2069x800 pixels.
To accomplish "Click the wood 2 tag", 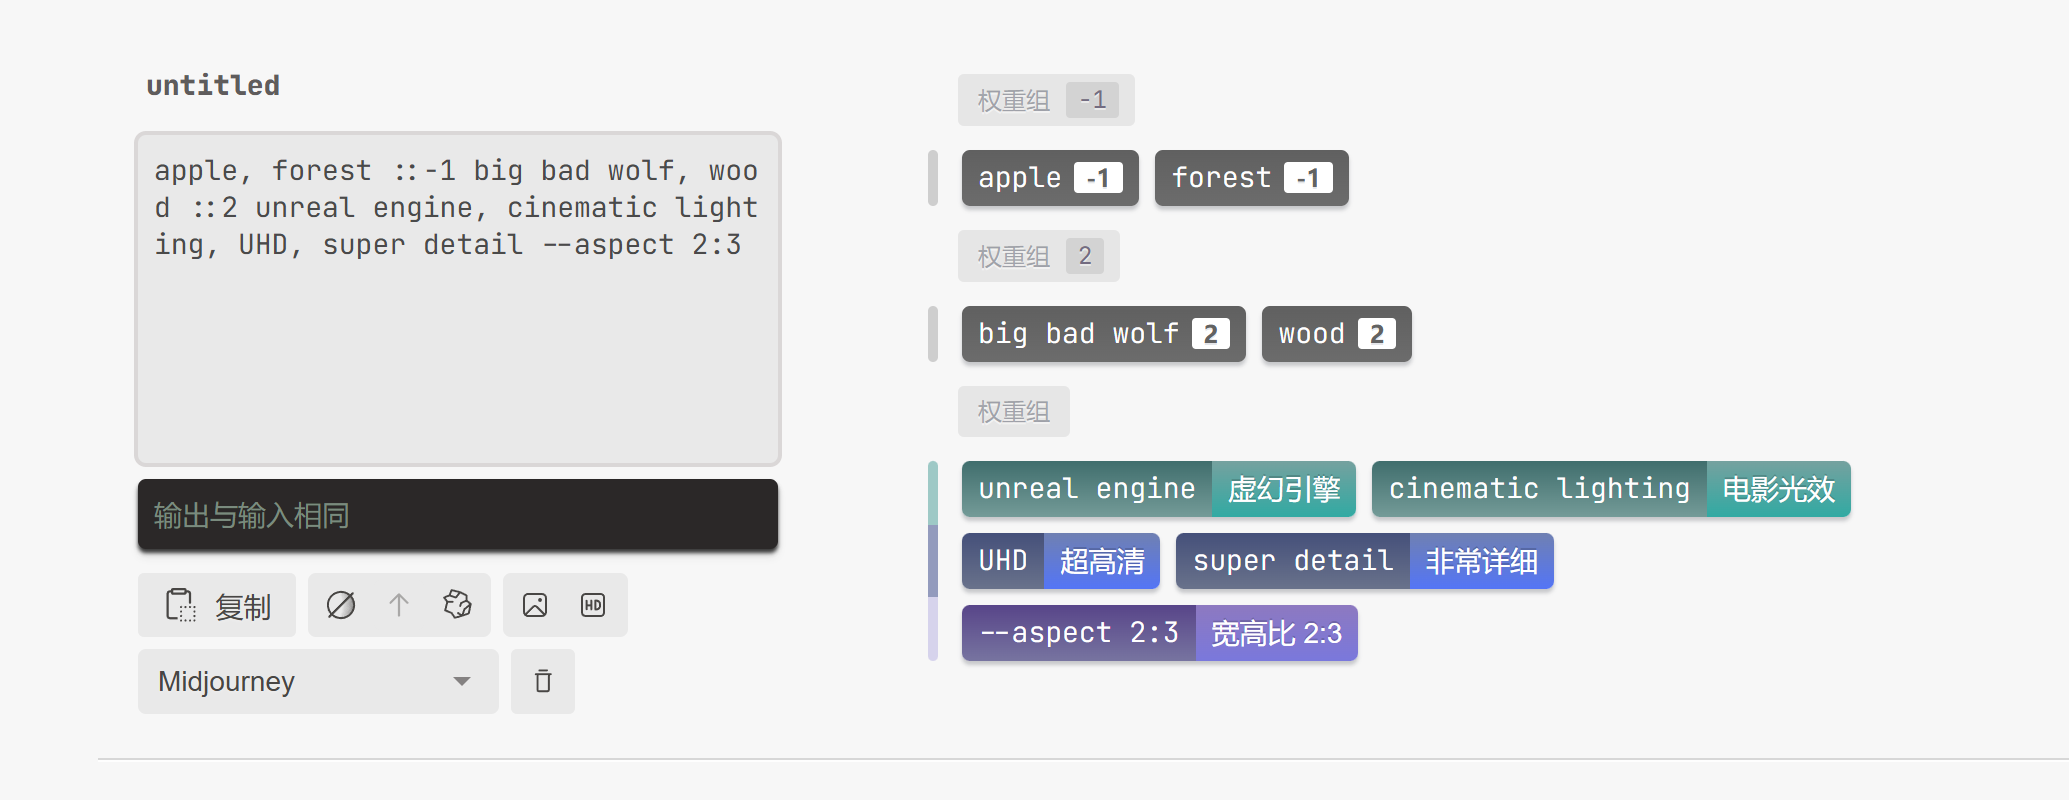I will tap(1335, 334).
